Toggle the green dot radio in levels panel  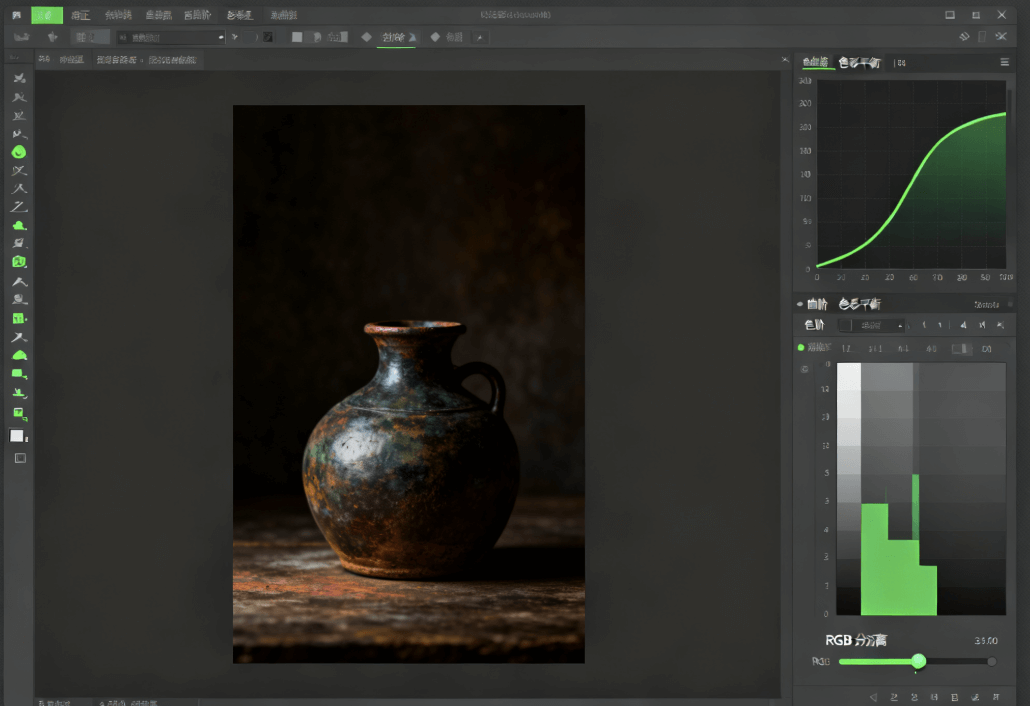[x=801, y=348]
